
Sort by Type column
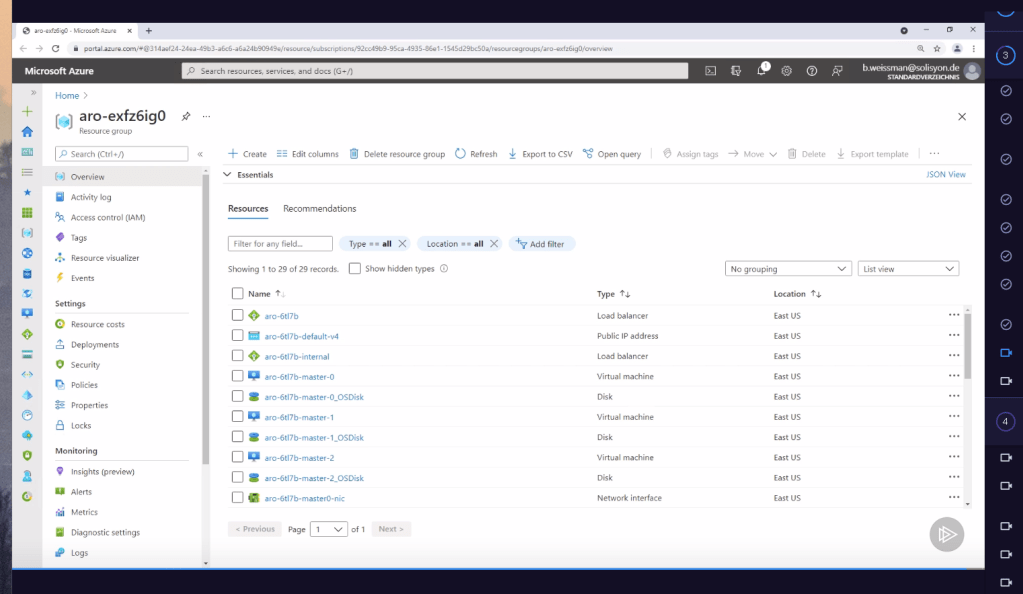pos(613,294)
